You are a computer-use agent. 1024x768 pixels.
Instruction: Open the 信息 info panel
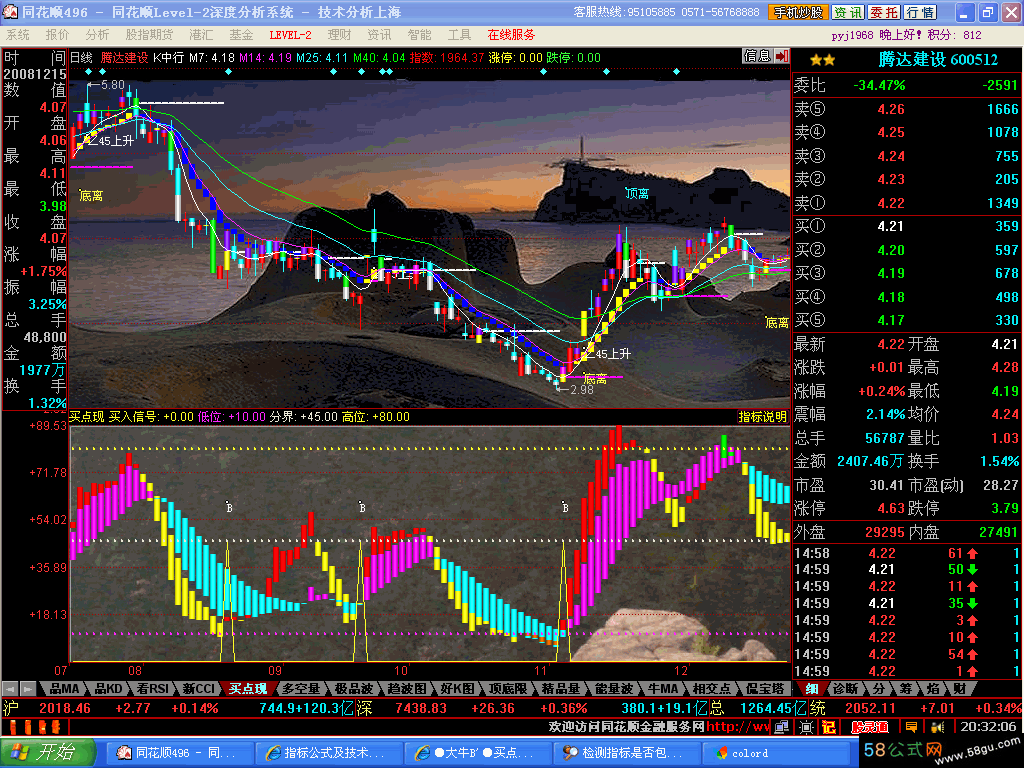pyautogui.click(x=757, y=56)
